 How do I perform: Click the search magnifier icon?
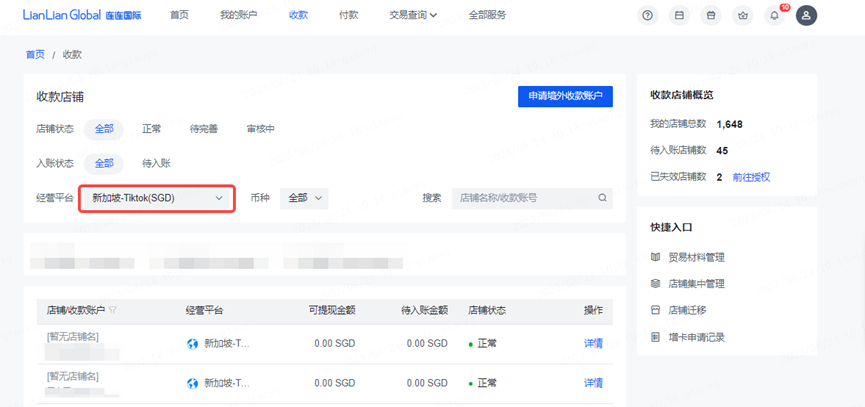(x=602, y=198)
